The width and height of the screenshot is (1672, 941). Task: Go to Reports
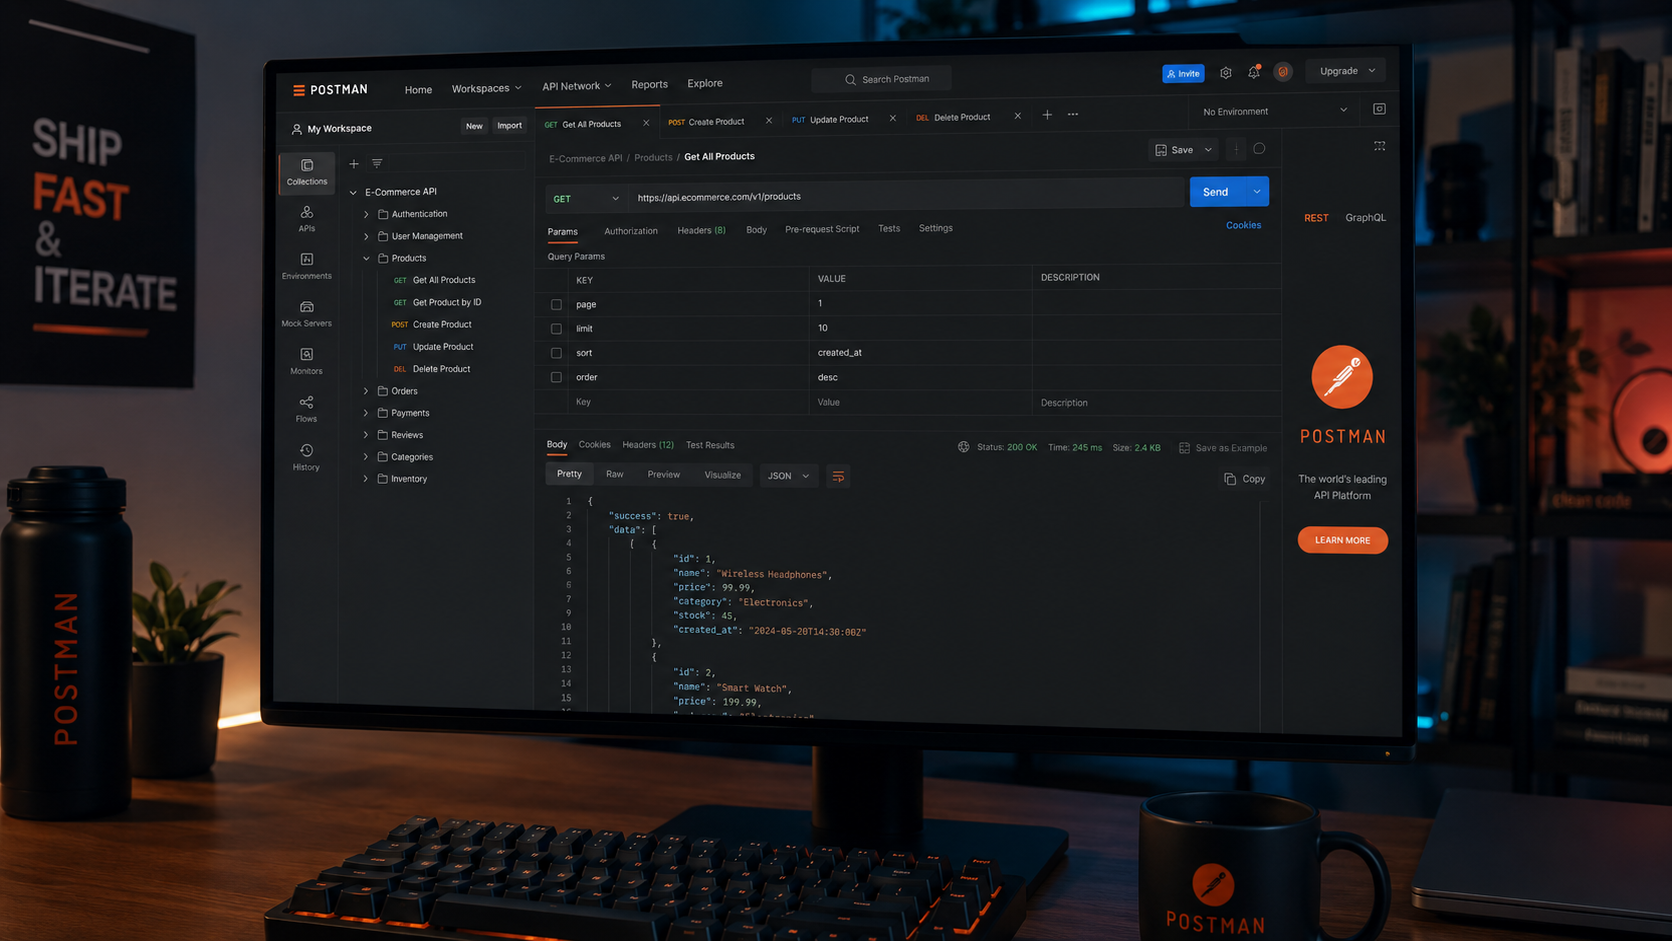click(649, 85)
